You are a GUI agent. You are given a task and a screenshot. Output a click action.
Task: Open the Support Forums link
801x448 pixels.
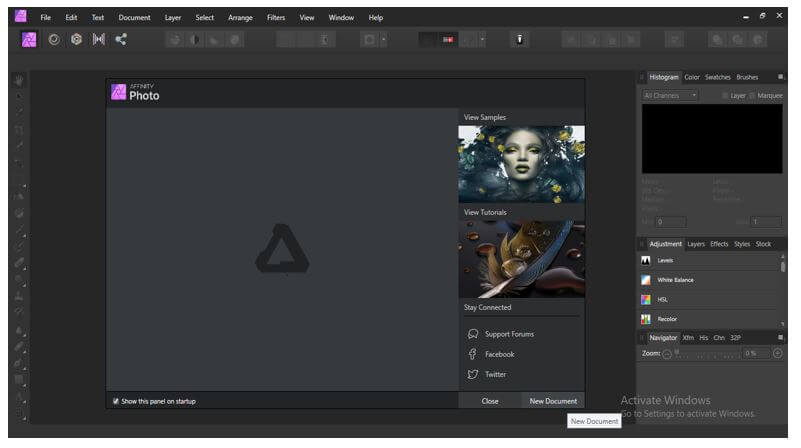pyautogui.click(x=509, y=334)
